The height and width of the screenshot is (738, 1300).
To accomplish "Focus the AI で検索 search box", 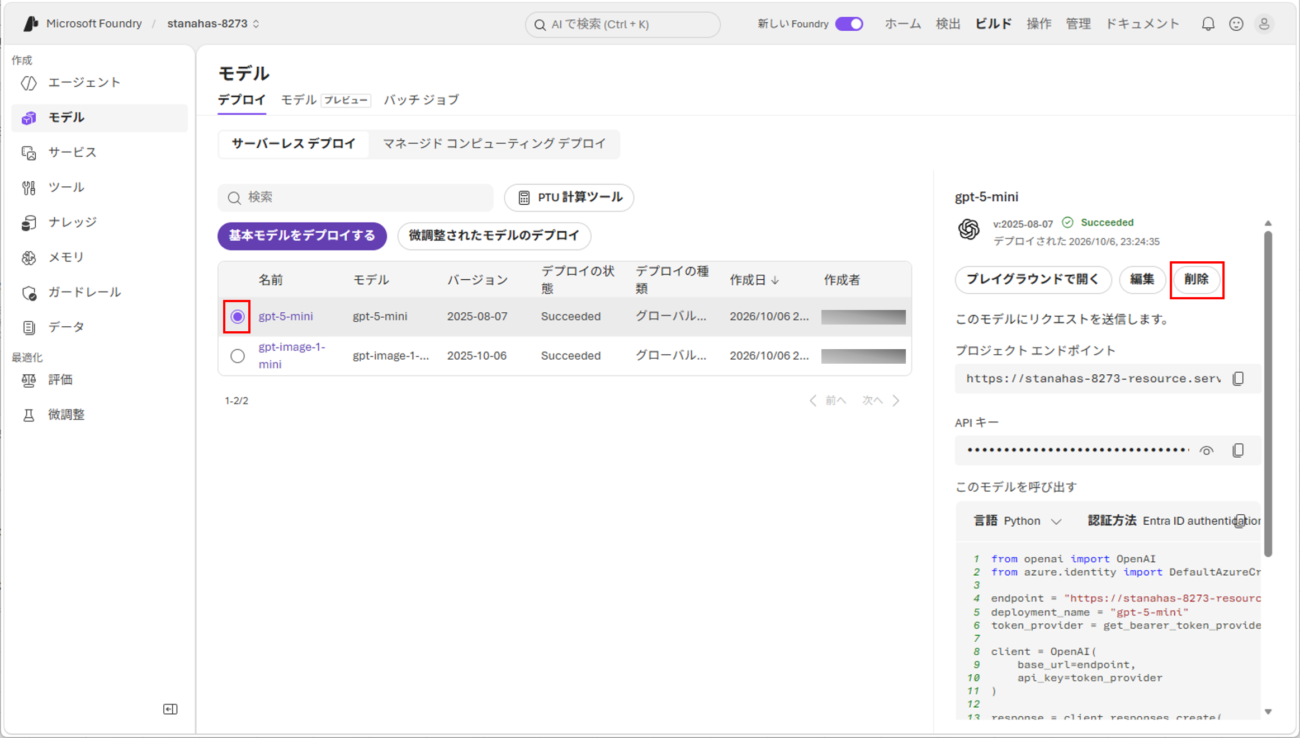I will click(x=623, y=24).
